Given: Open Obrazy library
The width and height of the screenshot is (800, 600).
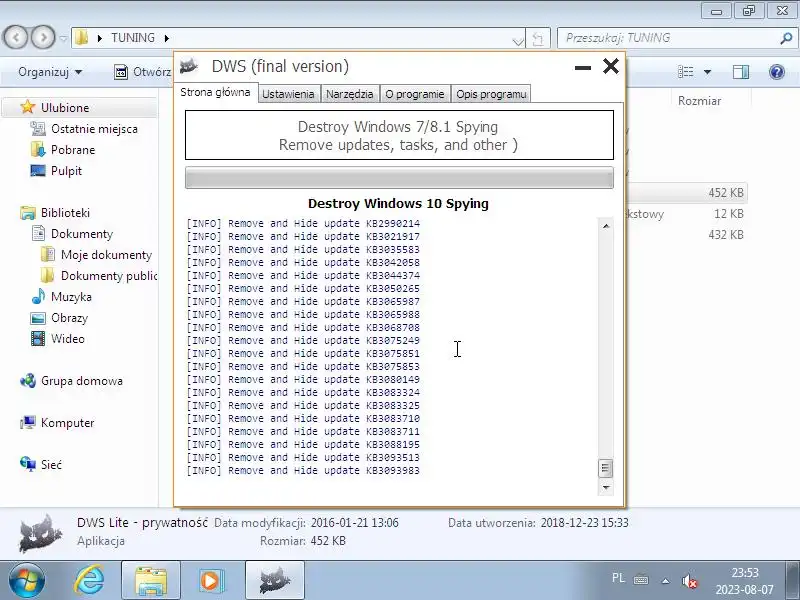Looking at the screenshot, I should tap(69, 318).
